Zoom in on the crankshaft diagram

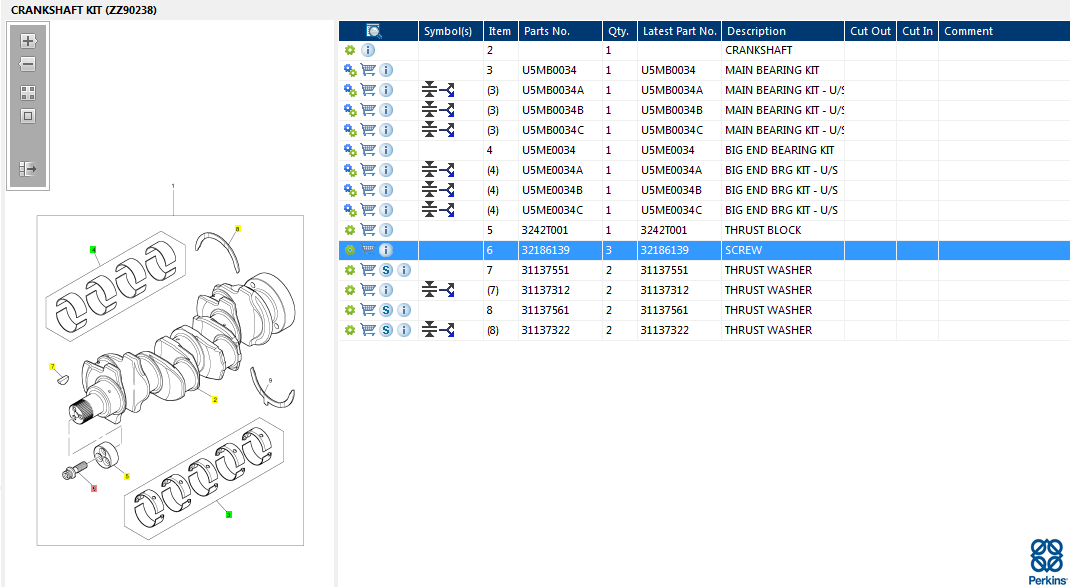click(x=28, y=41)
